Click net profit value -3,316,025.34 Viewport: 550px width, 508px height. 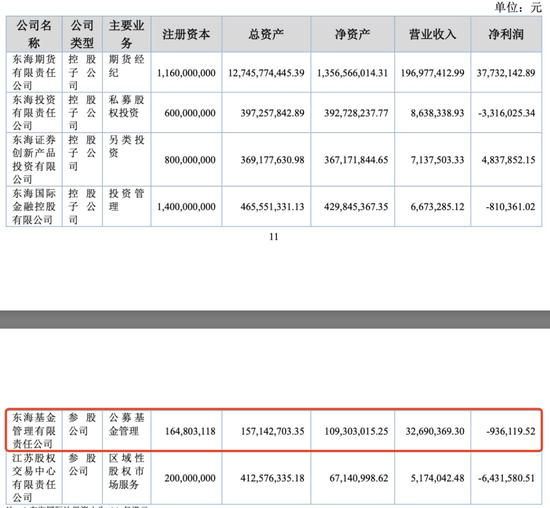[x=507, y=113]
